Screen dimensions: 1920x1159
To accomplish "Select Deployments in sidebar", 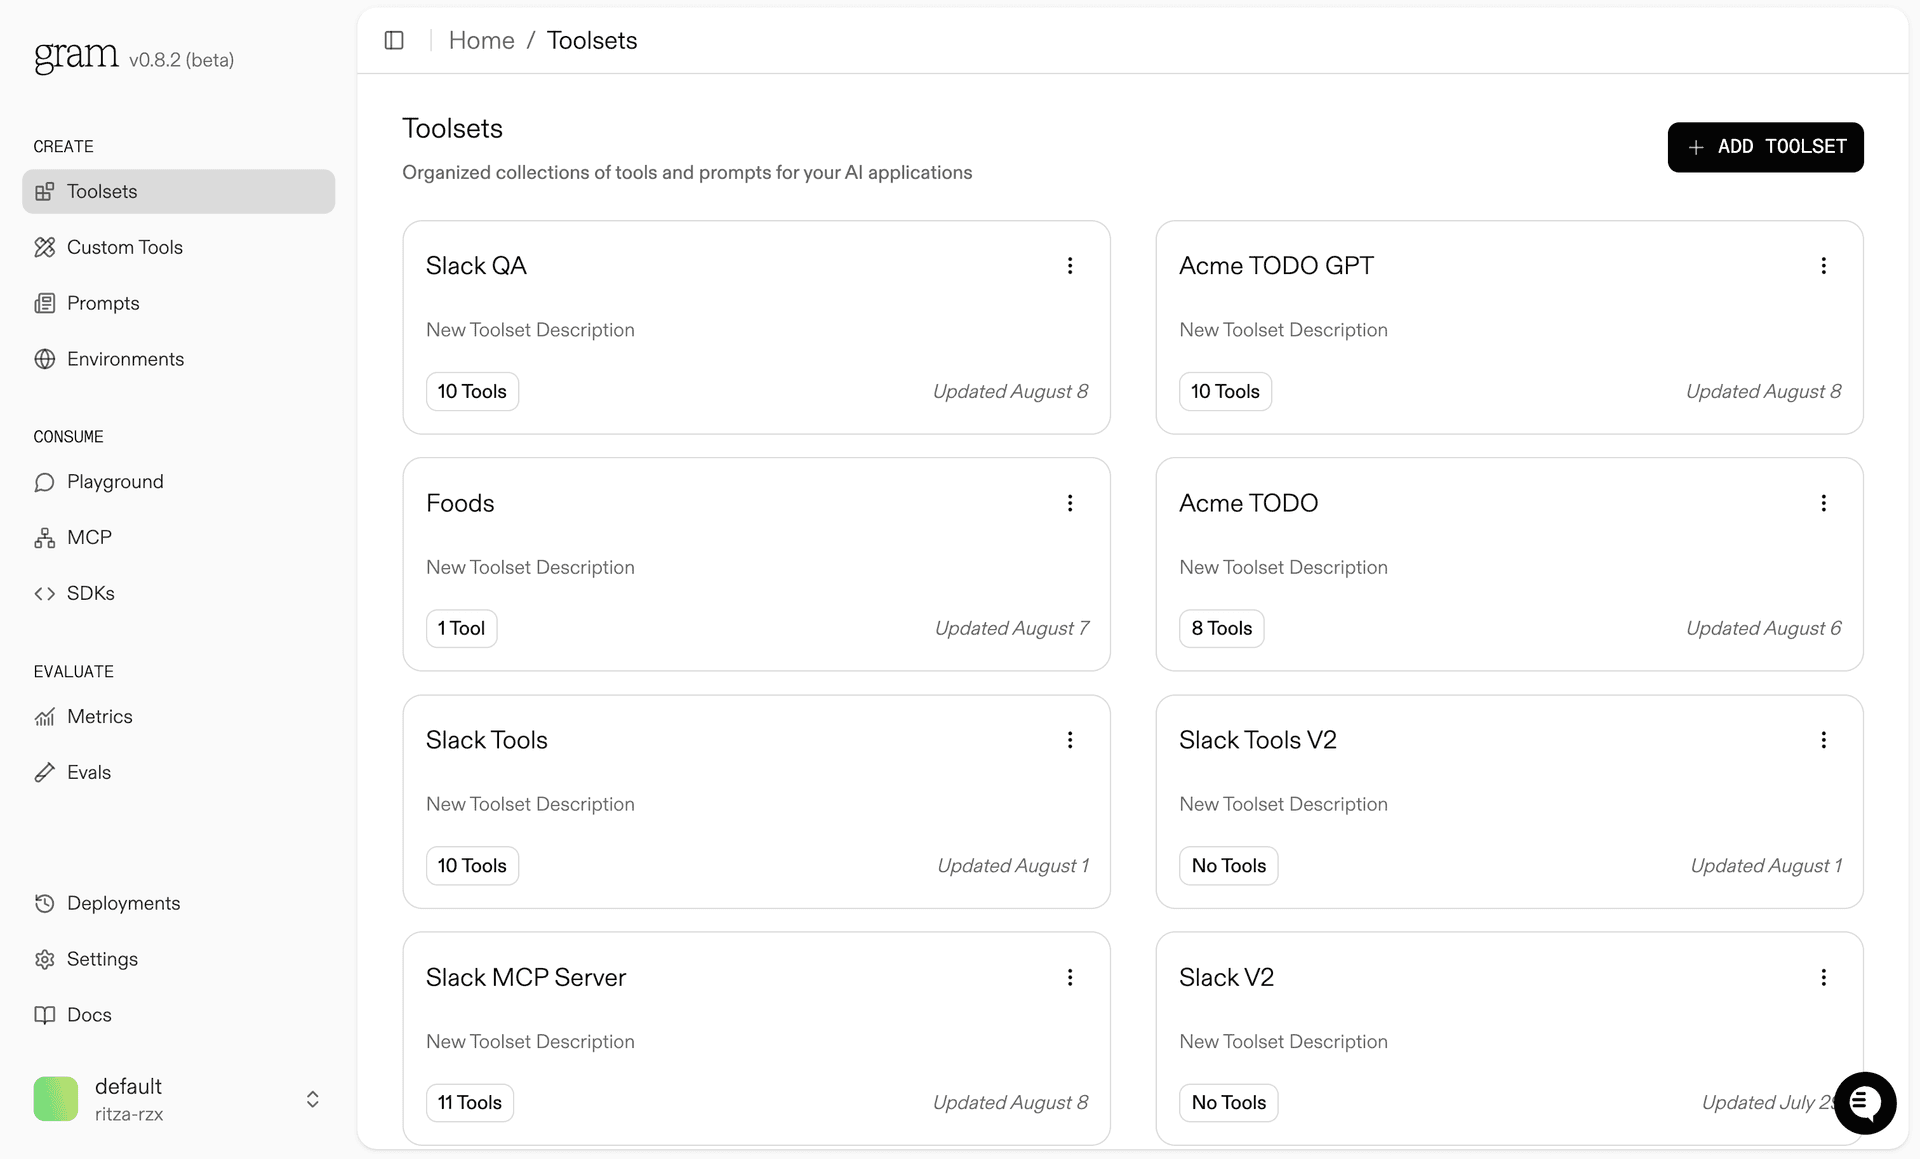I will tap(123, 903).
